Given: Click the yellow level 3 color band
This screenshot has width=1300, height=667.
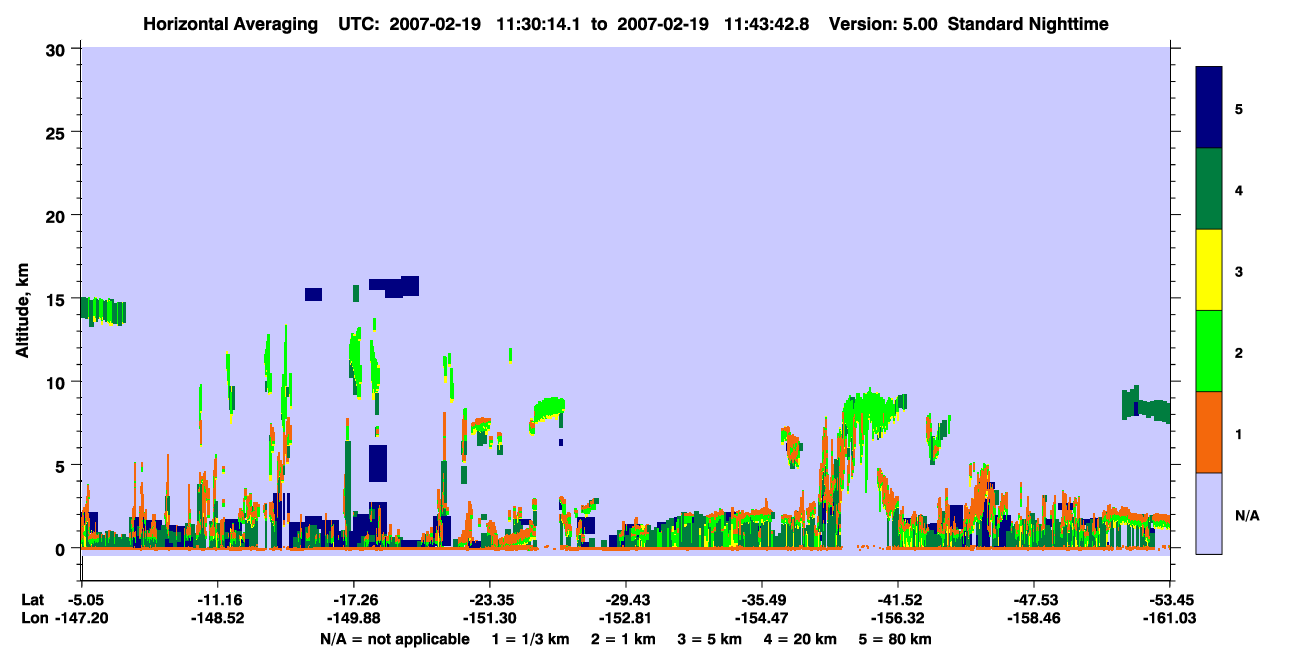Looking at the screenshot, I should 1209,270.
